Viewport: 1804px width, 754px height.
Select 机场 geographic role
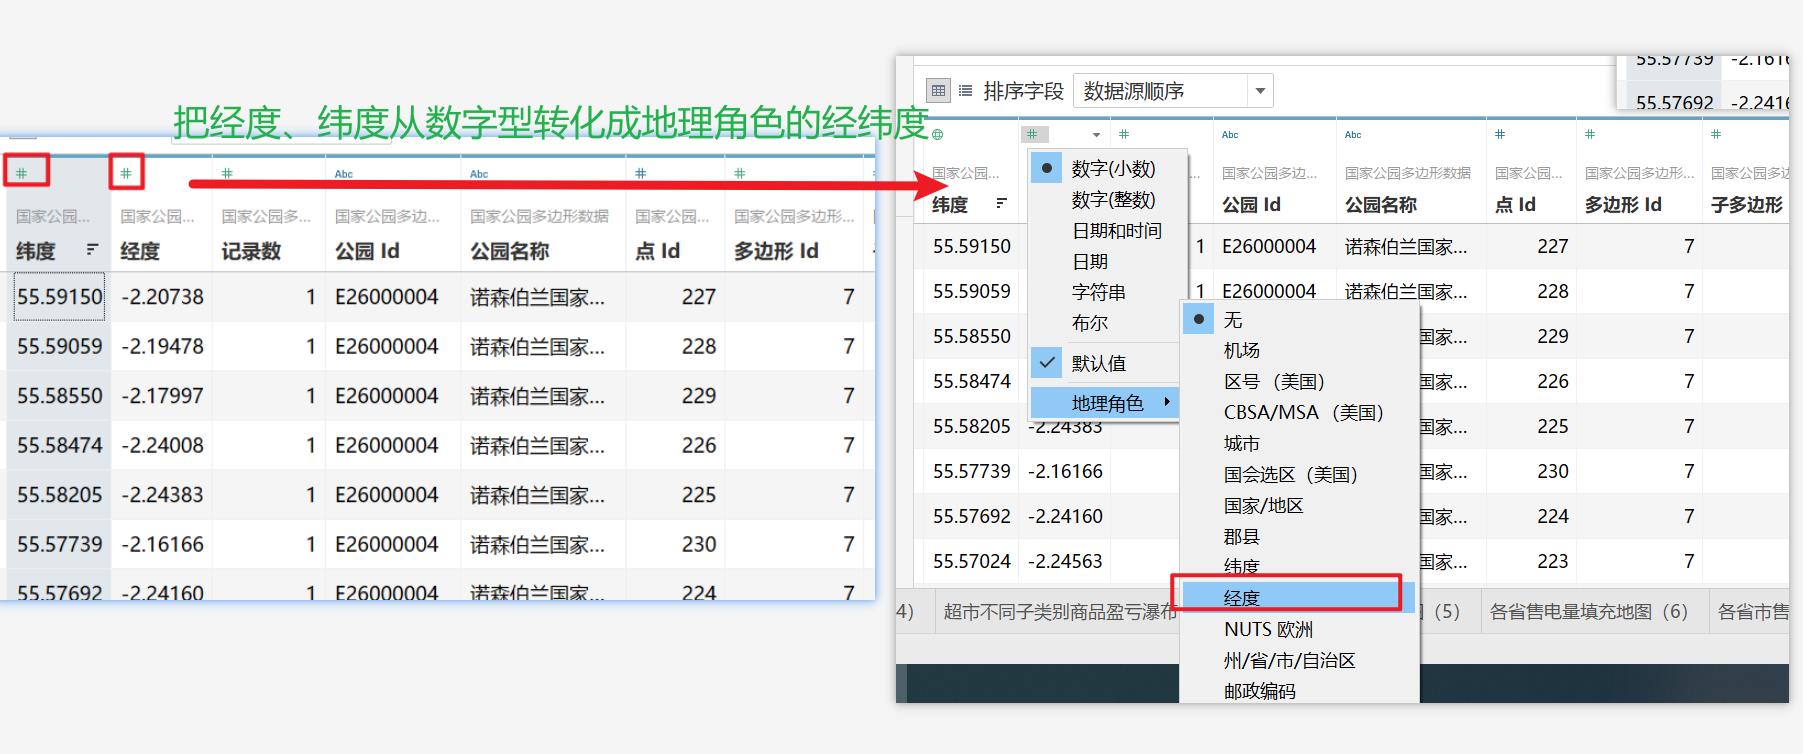click(1300, 350)
